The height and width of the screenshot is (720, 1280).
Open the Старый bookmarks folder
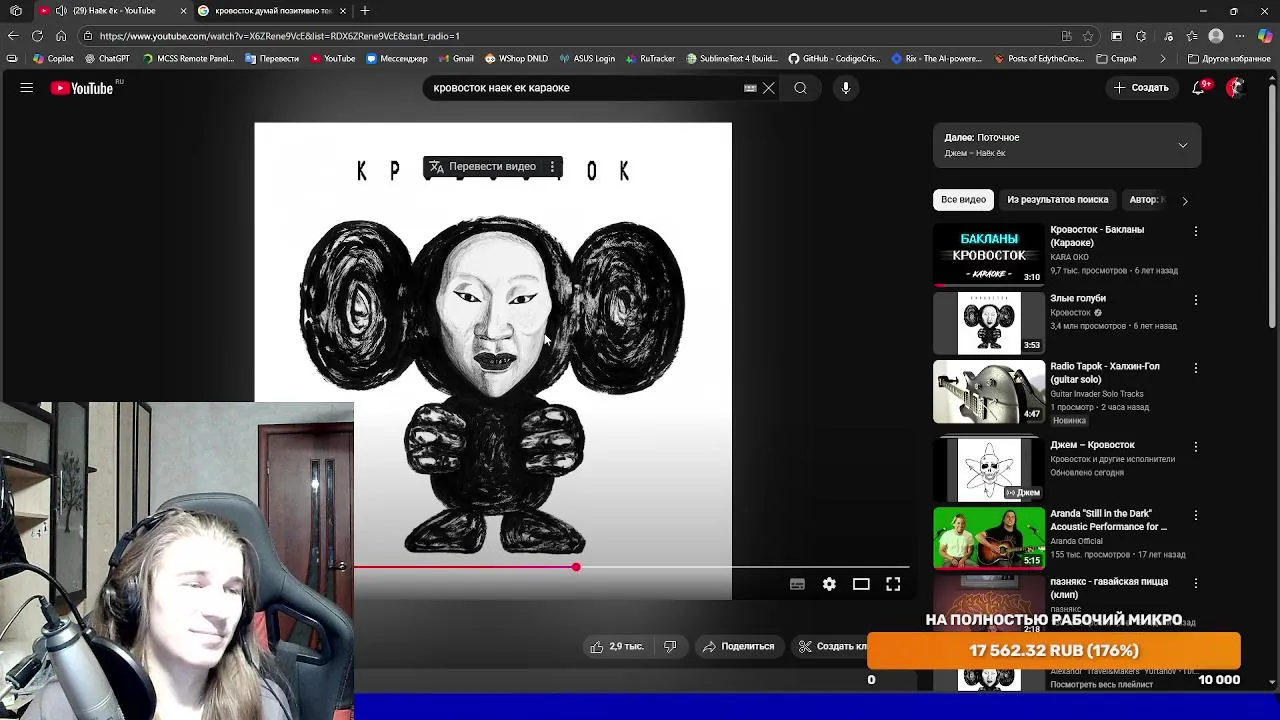pos(1116,59)
